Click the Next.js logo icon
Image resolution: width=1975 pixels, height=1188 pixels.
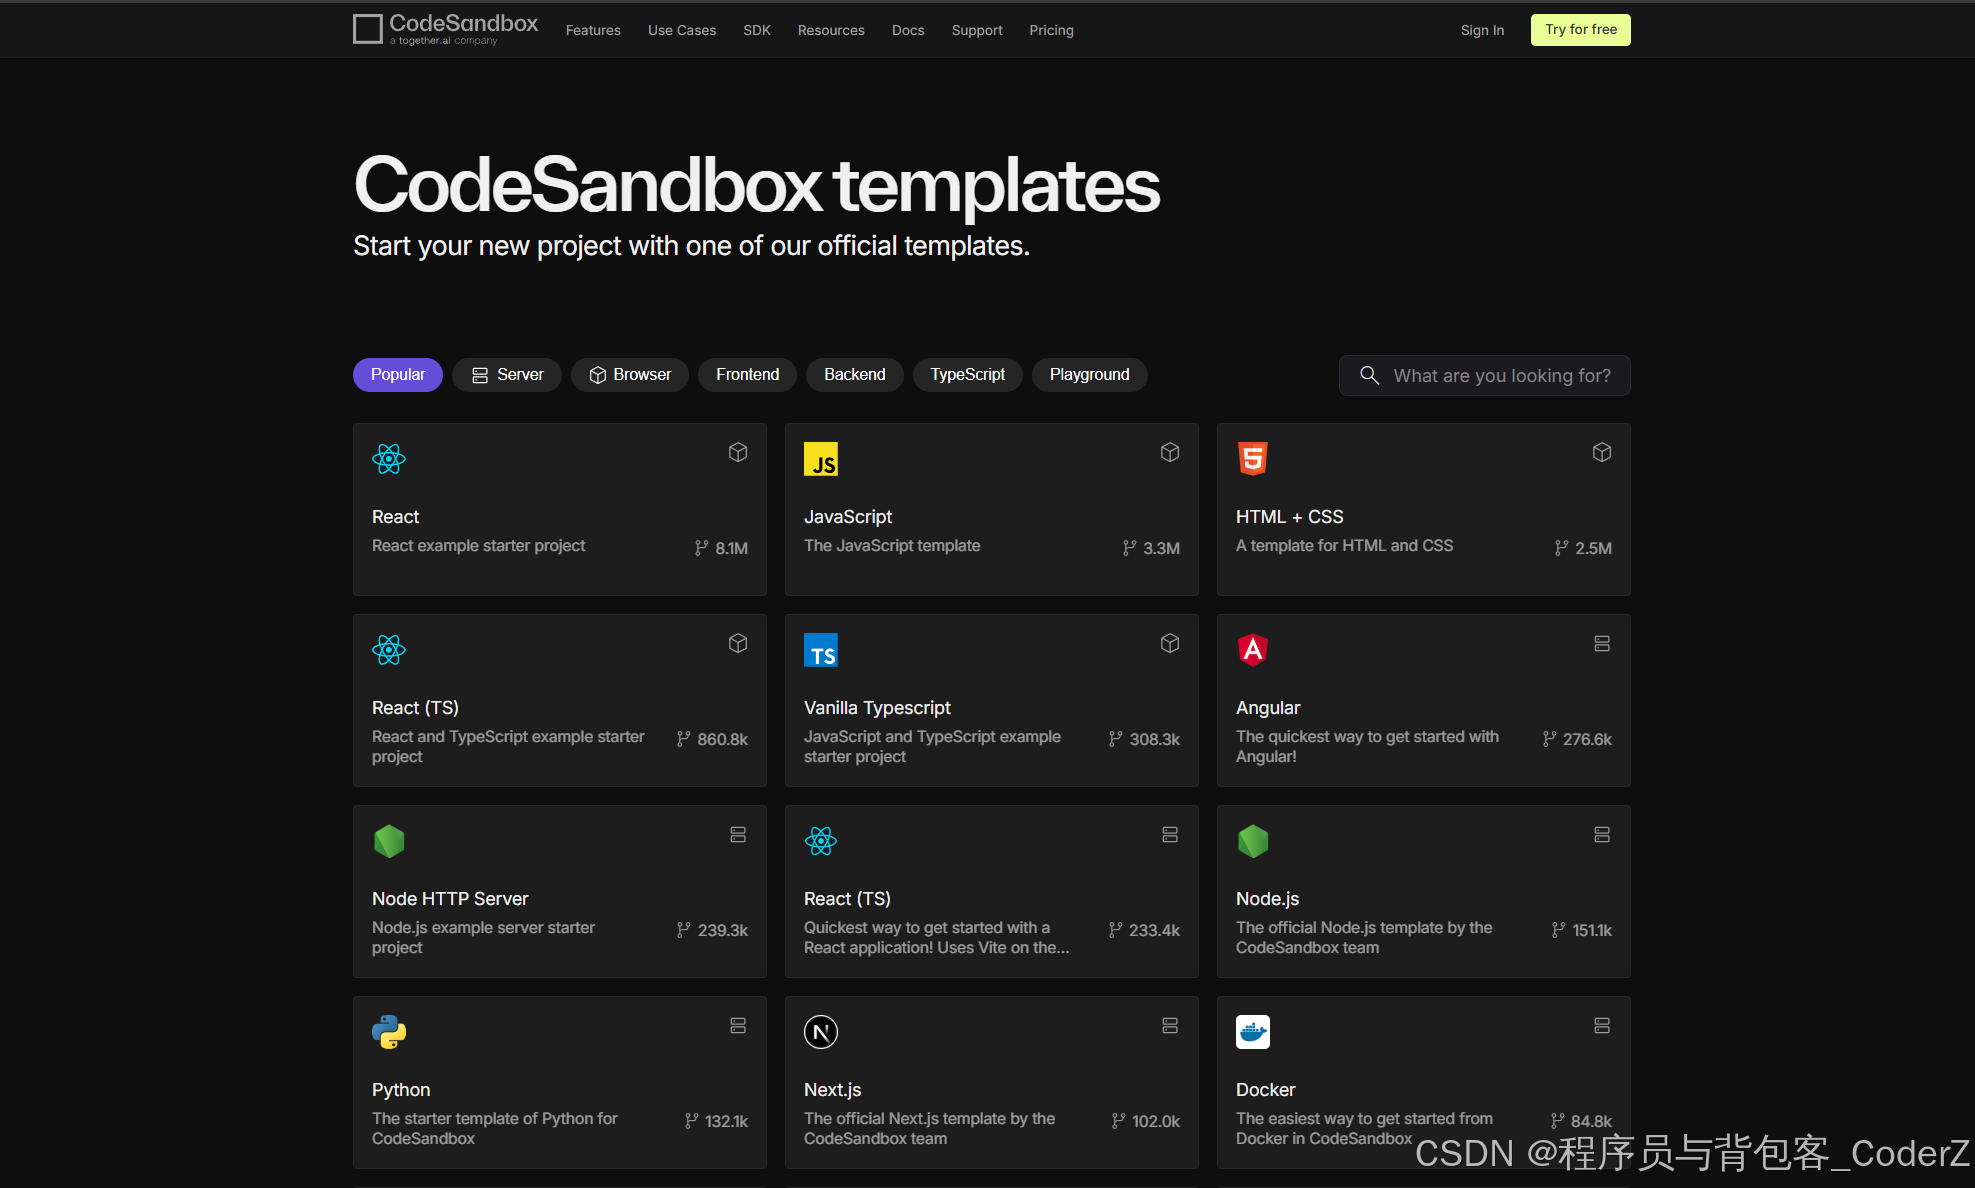tap(821, 1032)
